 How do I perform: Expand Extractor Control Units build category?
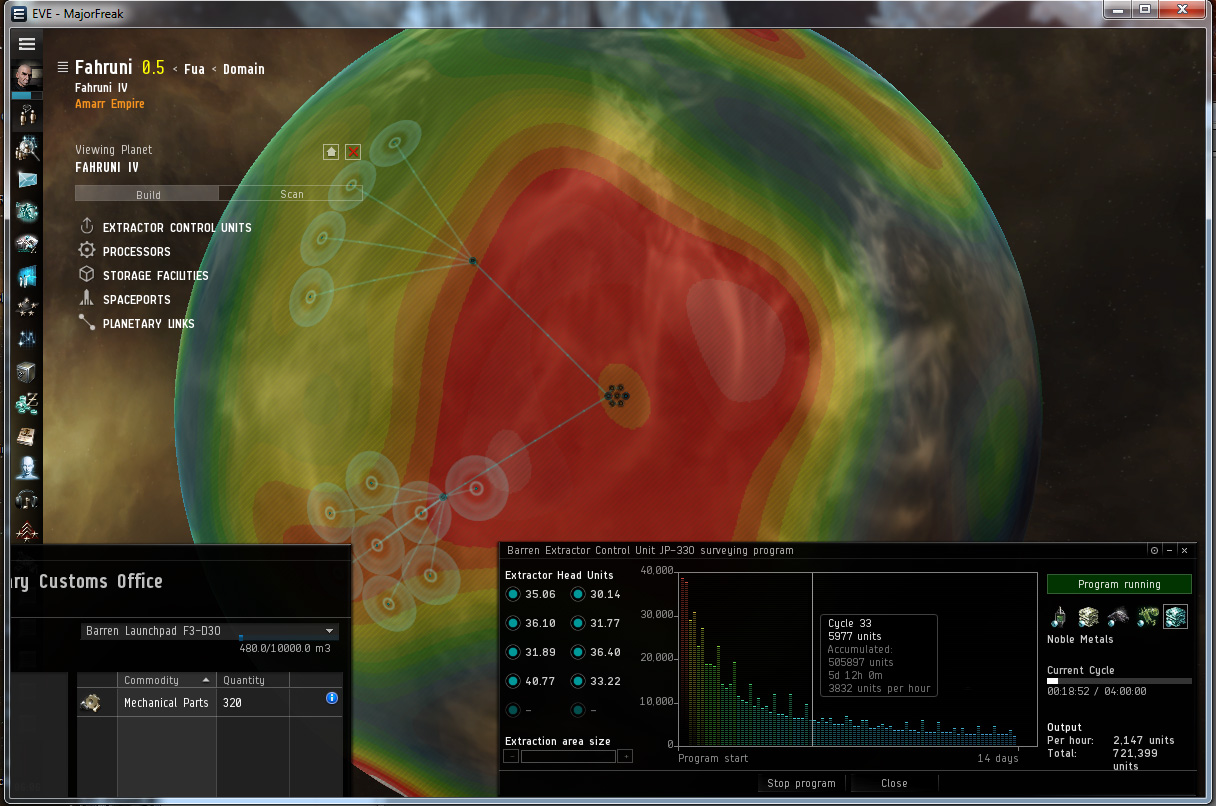click(165, 227)
